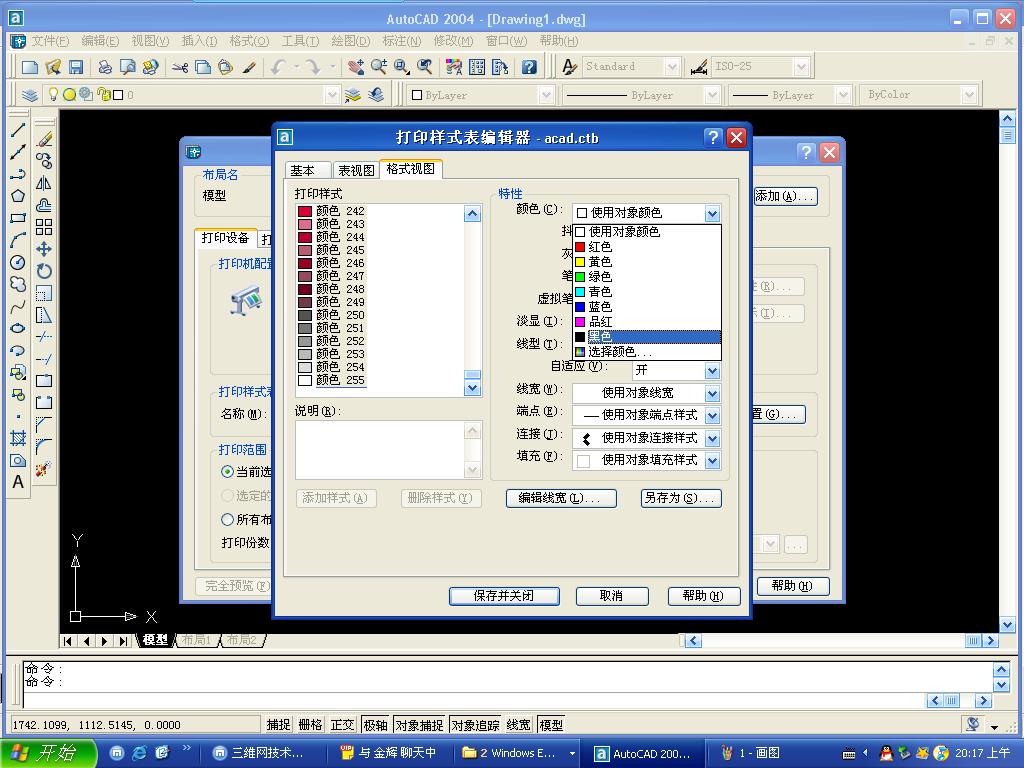Click the 添加(A)... button in plot dialog
The width and height of the screenshot is (1024, 768).
click(x=786, y=196)
